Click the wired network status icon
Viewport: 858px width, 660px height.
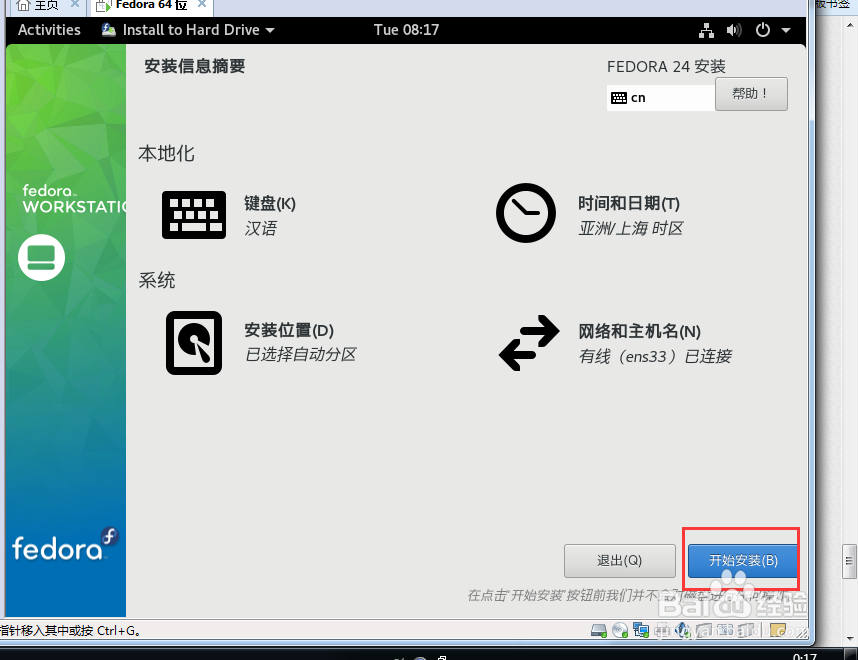(706, 30)
